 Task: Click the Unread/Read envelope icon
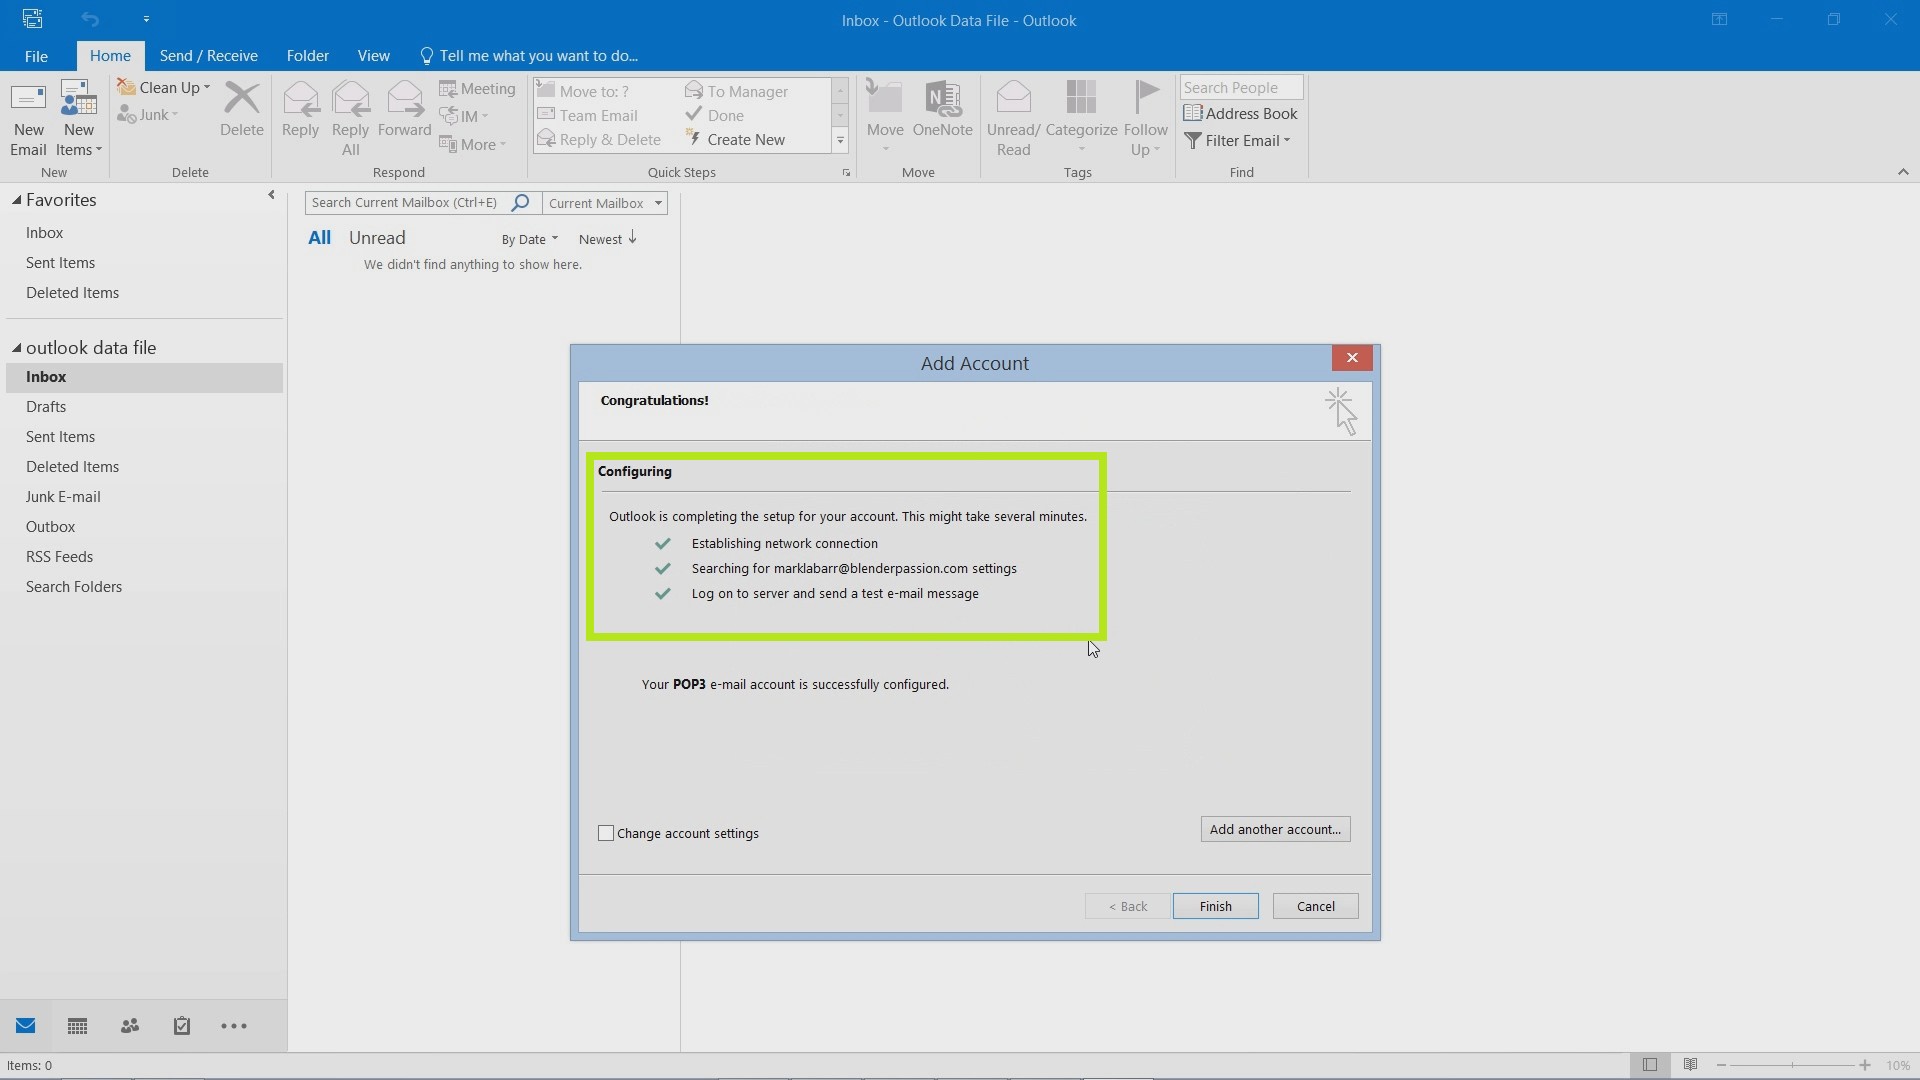[x=1013, y=99]
